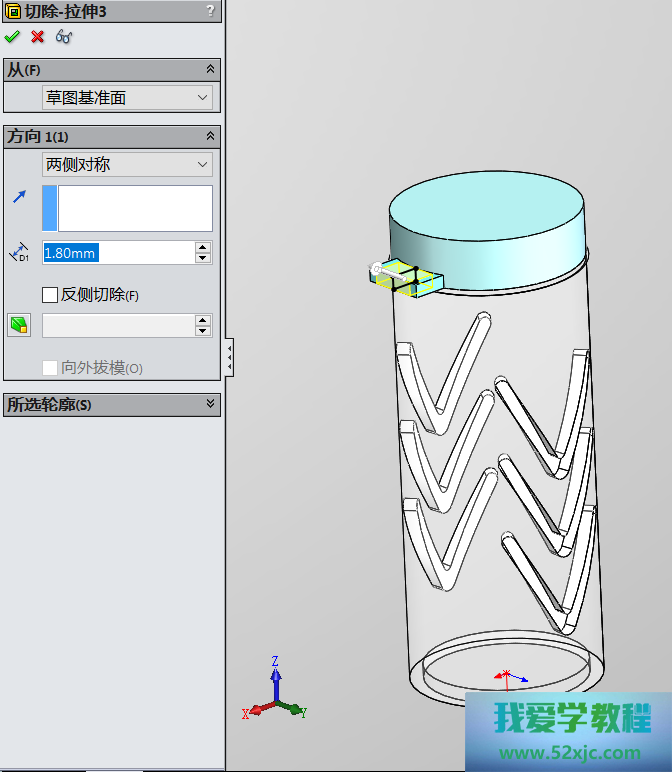Click the 1.80mm depth input field

coord(117,253)
